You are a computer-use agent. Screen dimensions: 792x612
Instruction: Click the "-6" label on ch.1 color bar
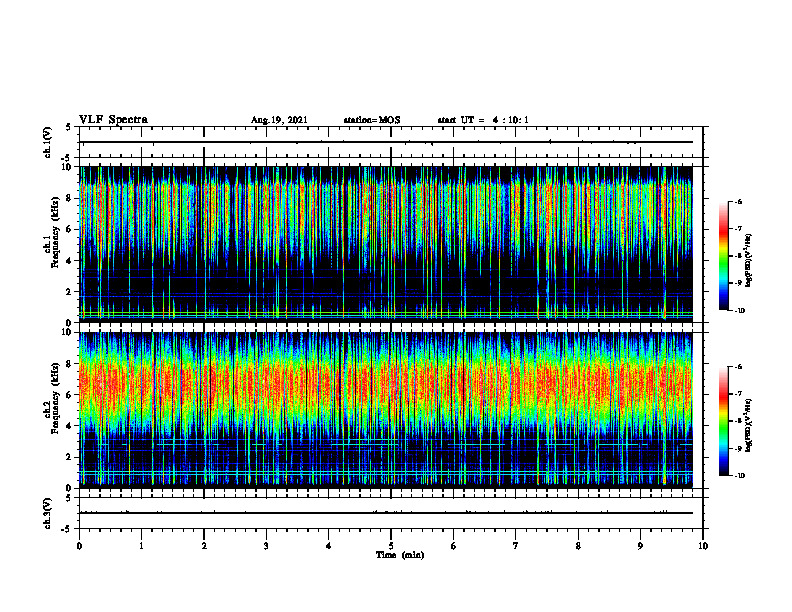point(738,201)
